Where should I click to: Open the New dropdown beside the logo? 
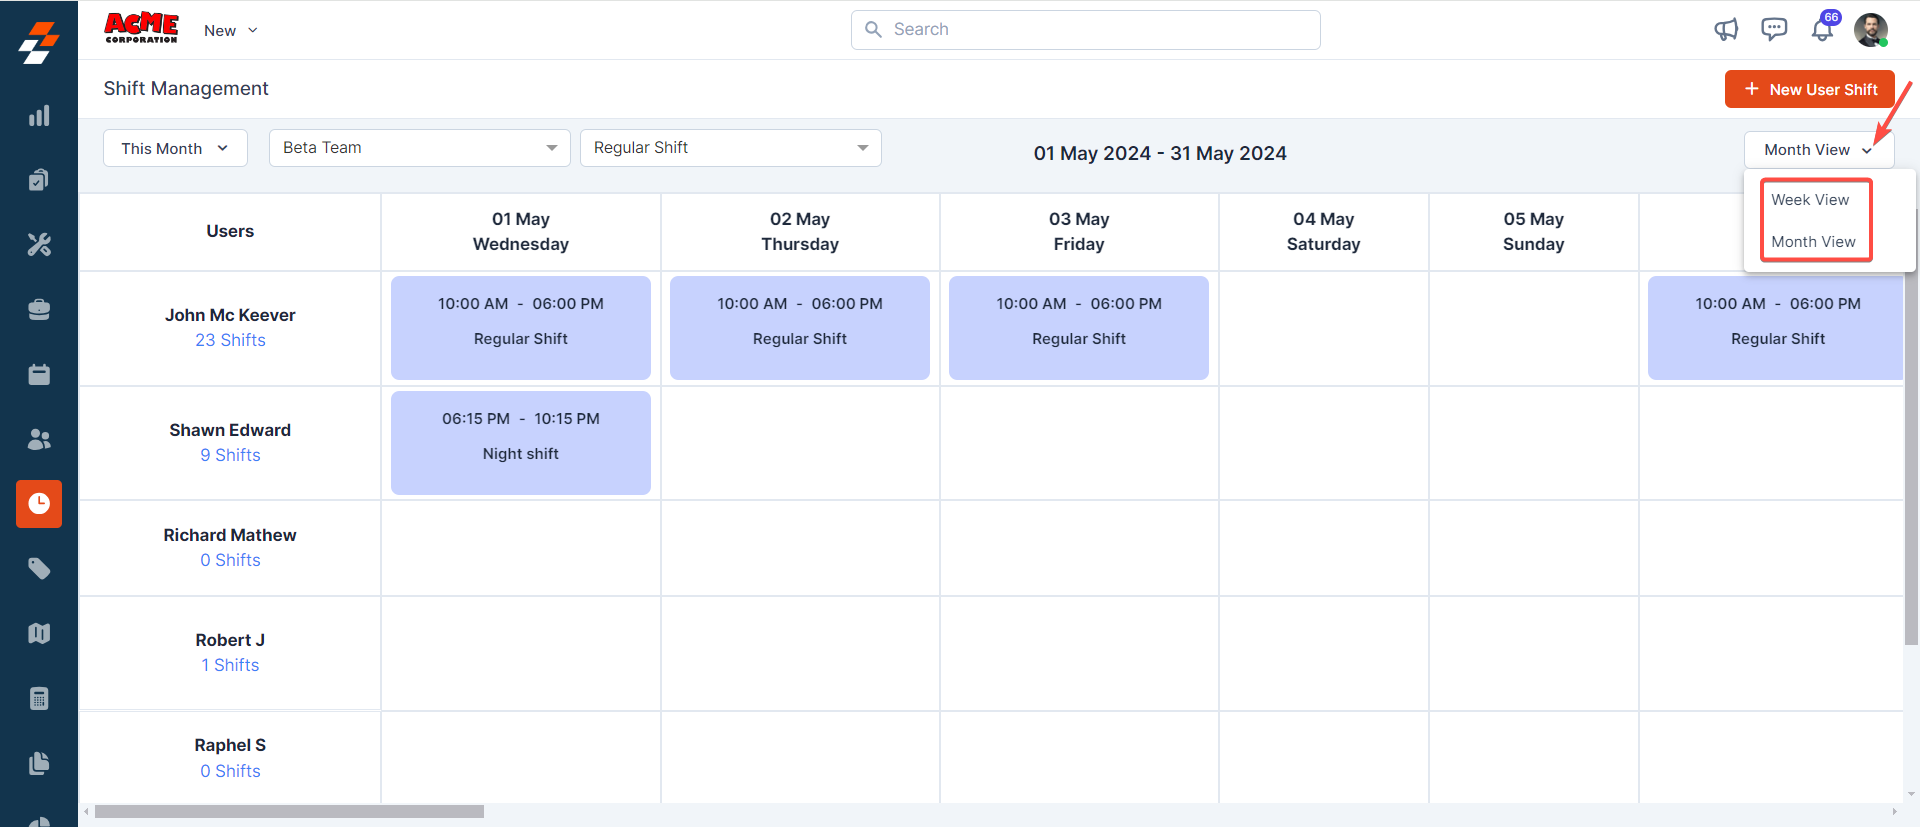click(x=231, y=31)
